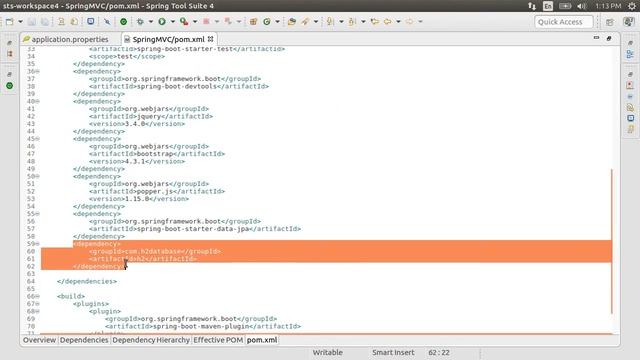
Task: Switch to the Spring perspective icon
Action: pyautogui.click(x=629, y=22)
